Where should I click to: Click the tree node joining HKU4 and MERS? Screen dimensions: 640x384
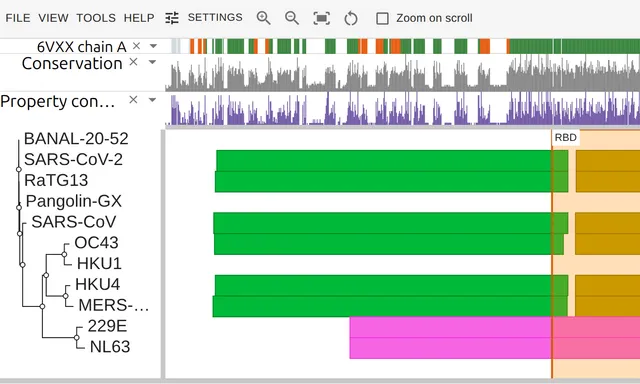point(65,296)
